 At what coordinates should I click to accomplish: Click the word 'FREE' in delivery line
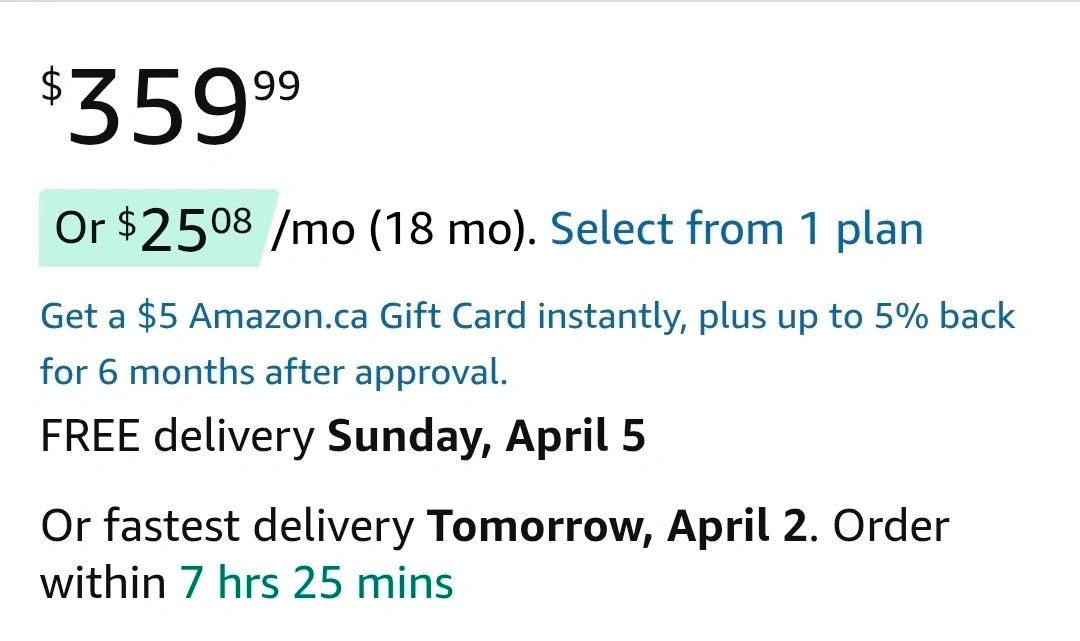(x=90, y=437)
